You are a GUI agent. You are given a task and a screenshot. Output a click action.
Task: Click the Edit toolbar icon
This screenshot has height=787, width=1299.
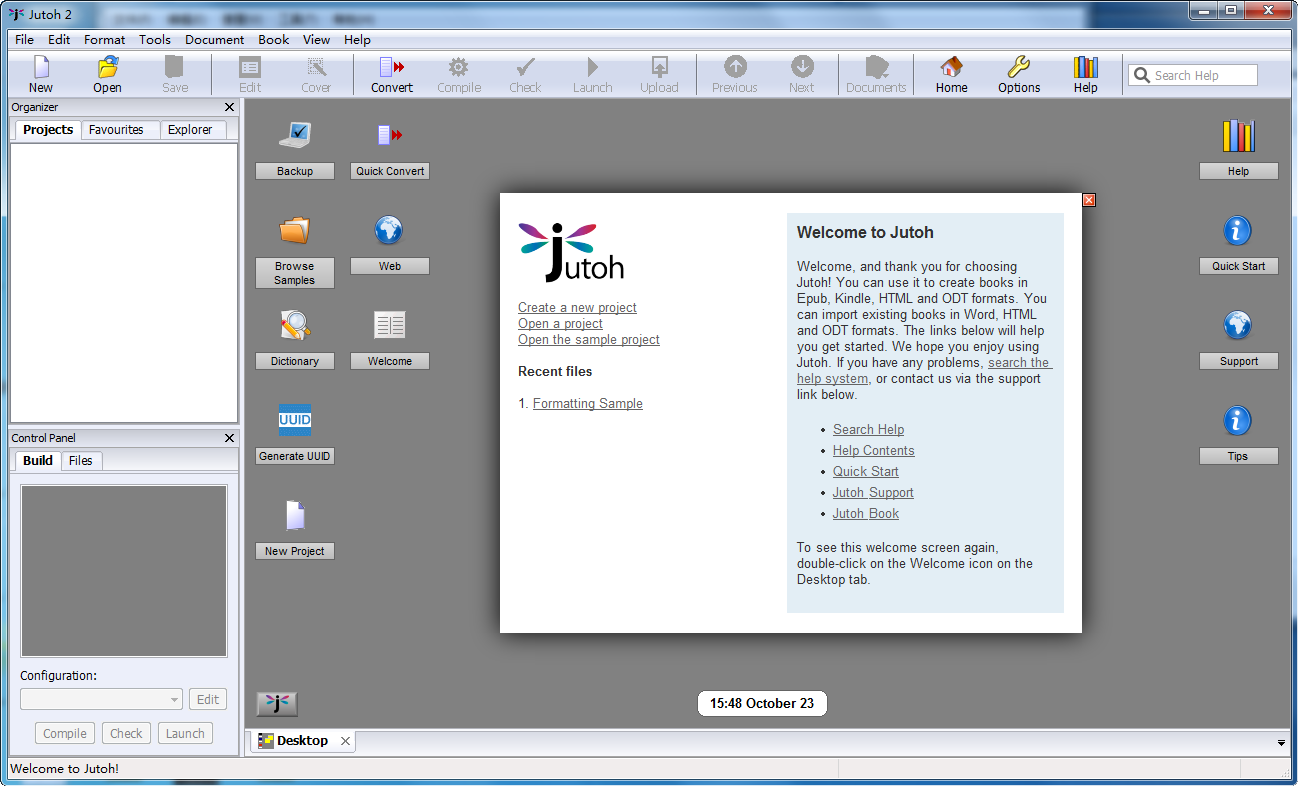coord(250,68)
